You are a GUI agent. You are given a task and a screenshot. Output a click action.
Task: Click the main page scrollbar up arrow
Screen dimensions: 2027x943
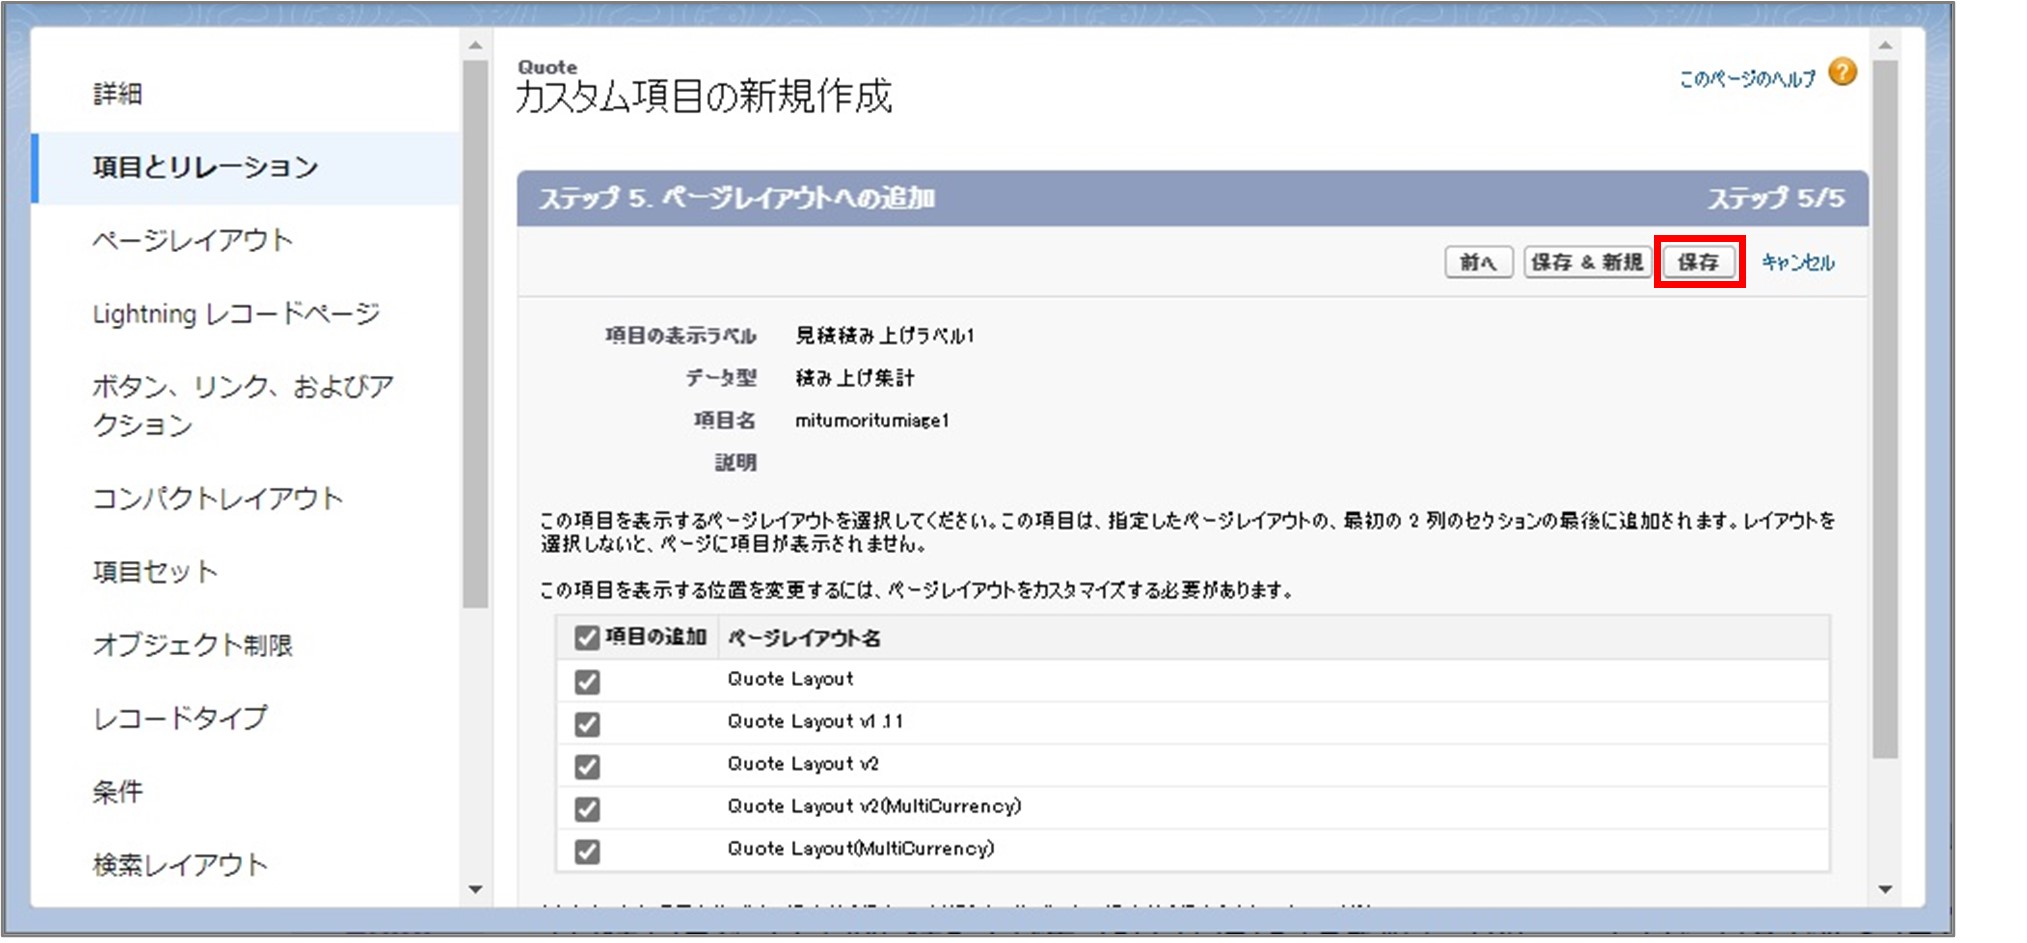point(1885,45)
